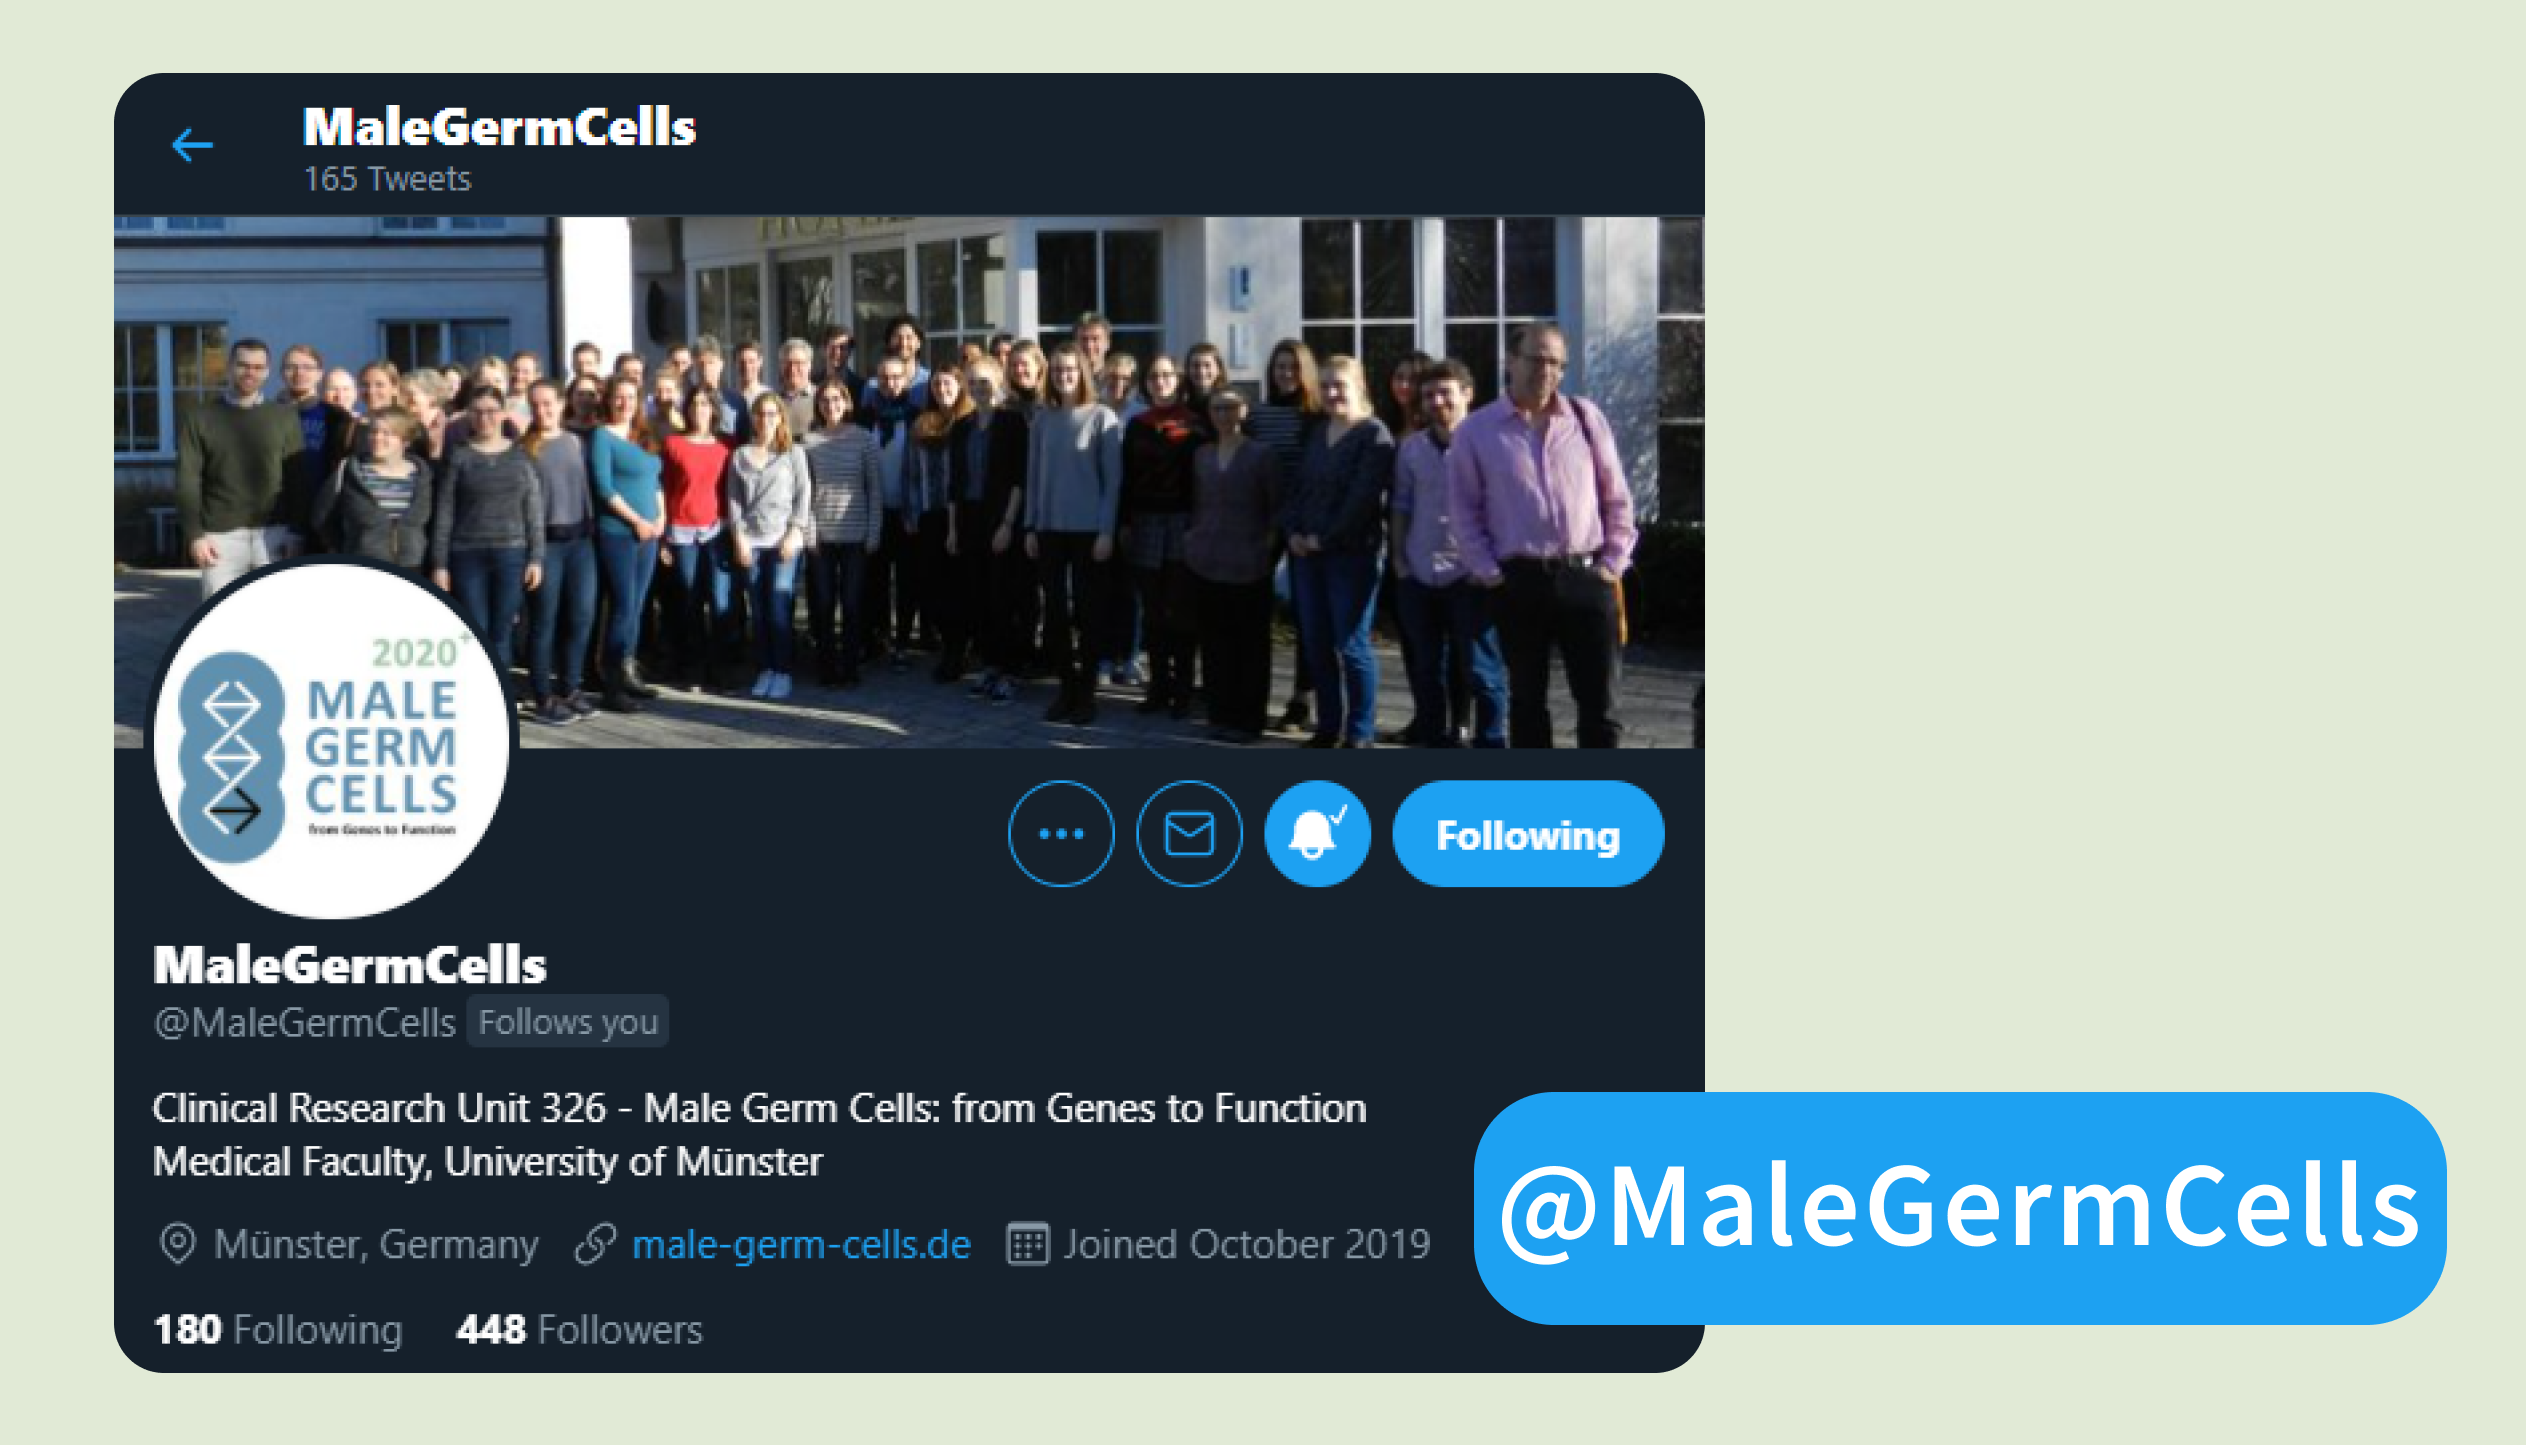Toggle the blue Following button
This screenshot has height=1445, width=2526.
click(x=1528, y=834)
